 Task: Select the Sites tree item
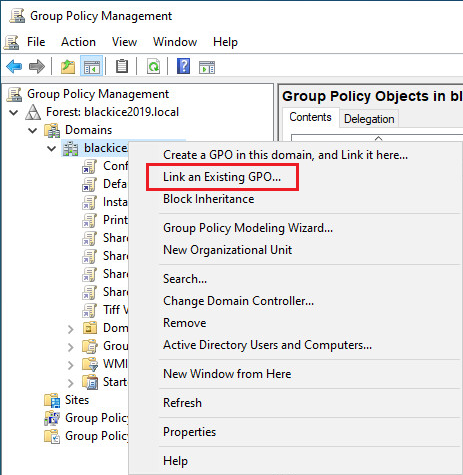point(77,400)
